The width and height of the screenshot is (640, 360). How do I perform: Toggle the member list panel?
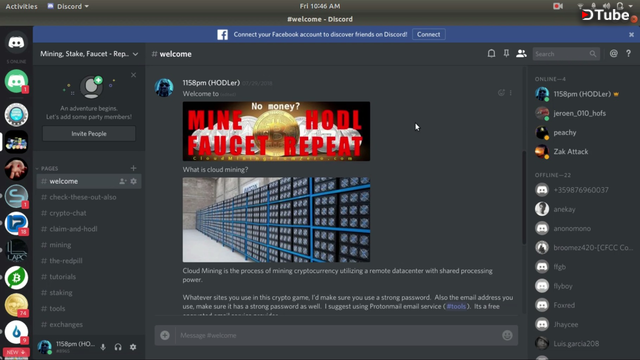coord(521,53)
